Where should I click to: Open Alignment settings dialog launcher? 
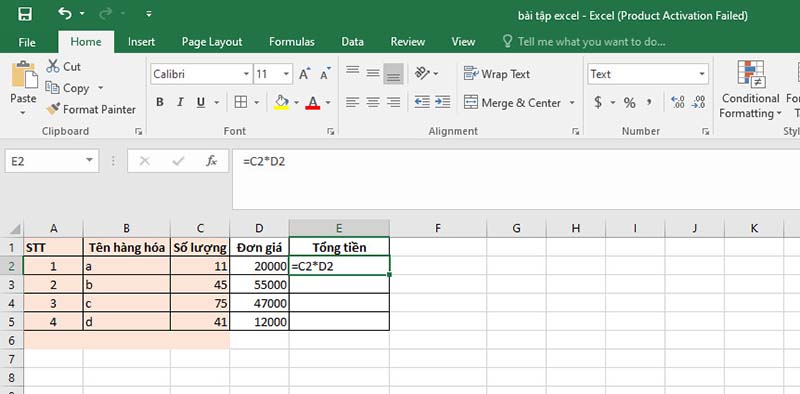point(576,132)
